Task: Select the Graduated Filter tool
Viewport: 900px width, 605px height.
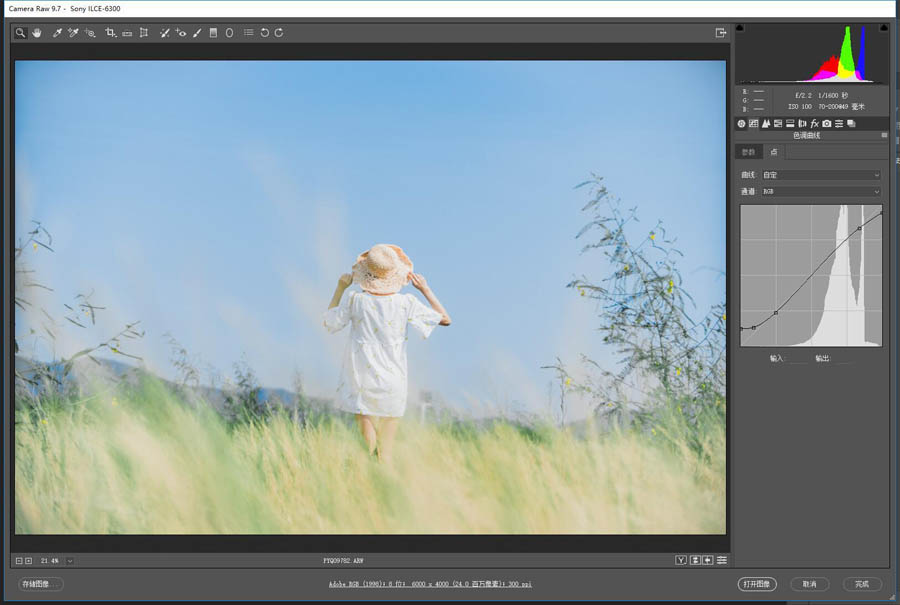Action: pos(213,33)
